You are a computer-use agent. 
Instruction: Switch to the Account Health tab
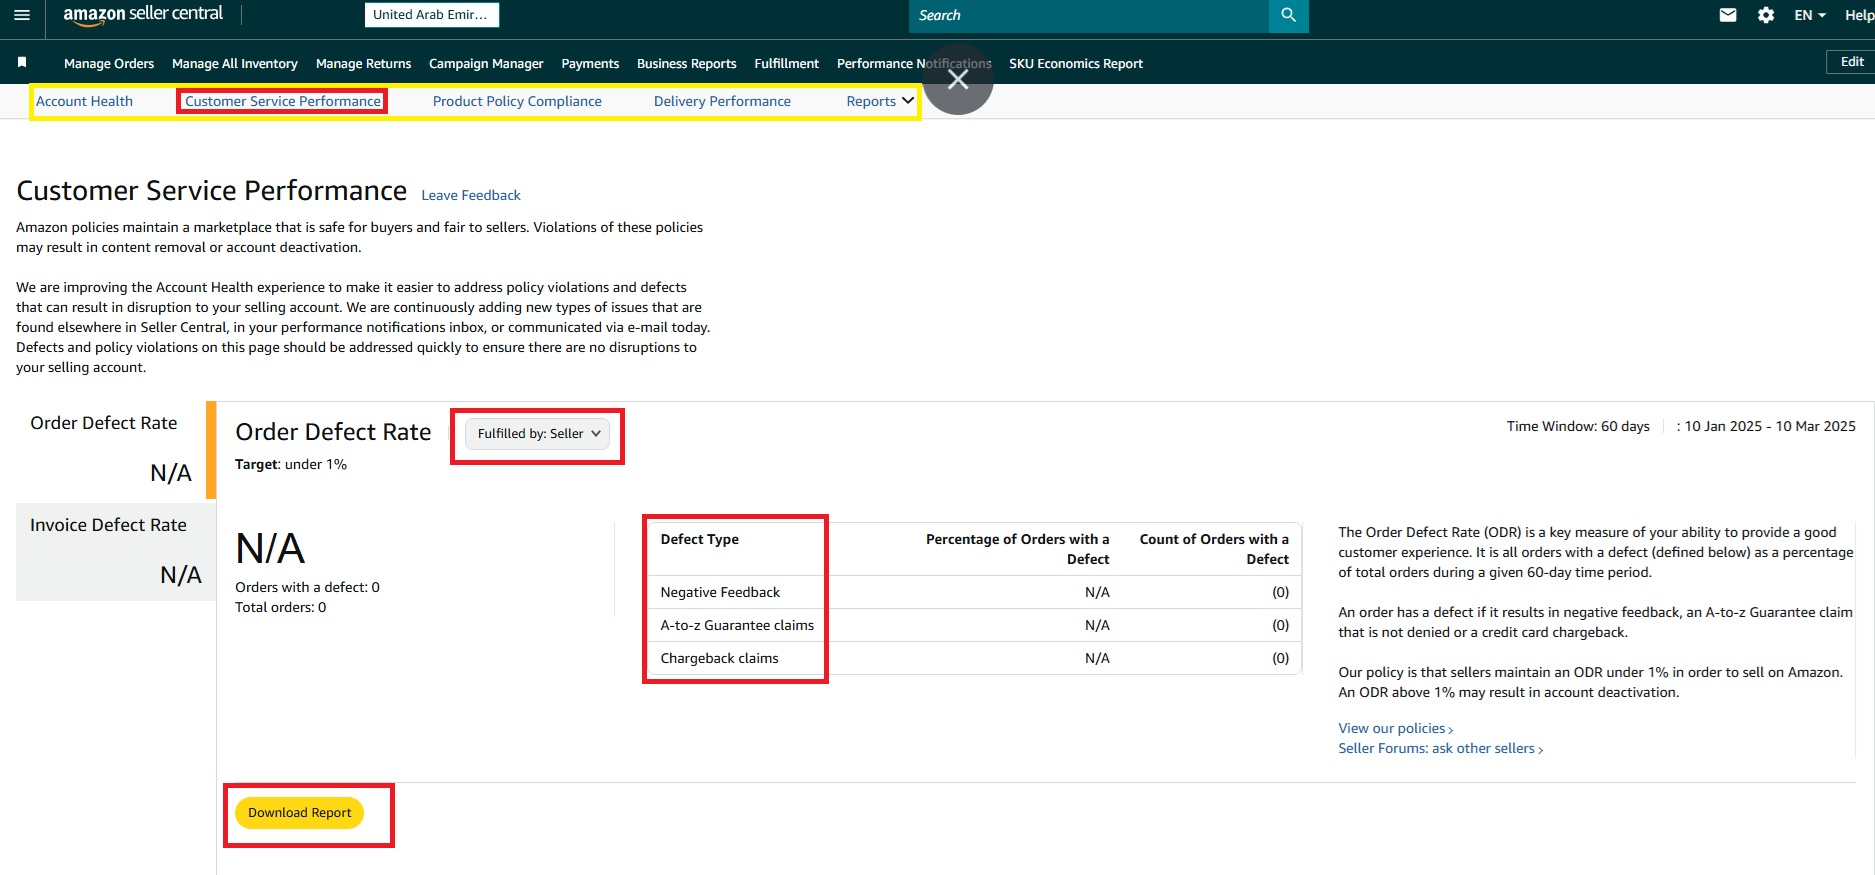[84, 101]
